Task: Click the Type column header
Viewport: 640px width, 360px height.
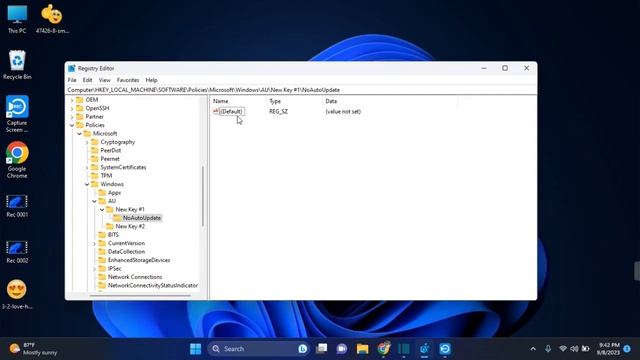Action: click(x=294, y=101)
